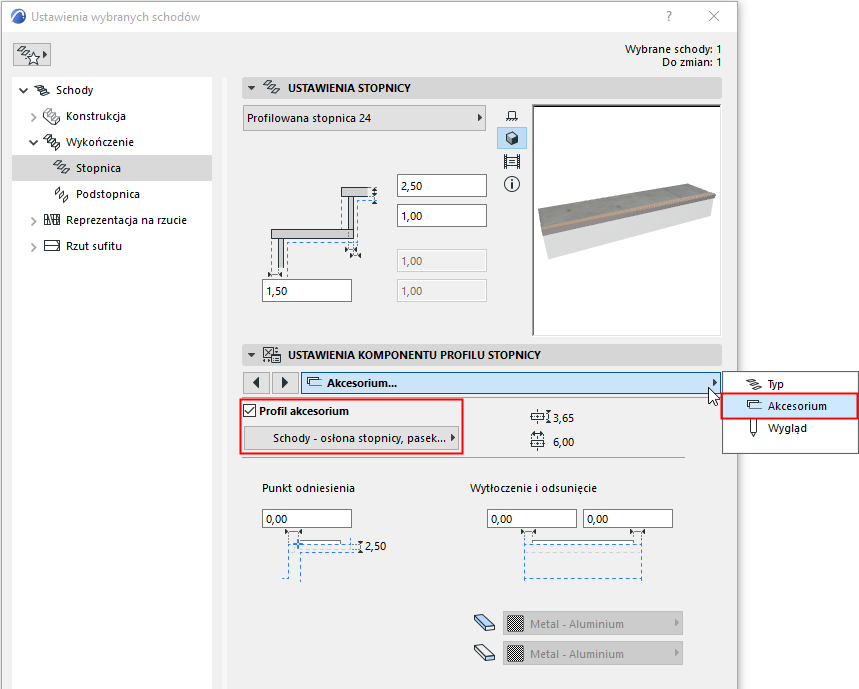Viewport: 859px width, 689px height.
Task: Expand the Konstrukcja tree node
Action: [33, 117]
